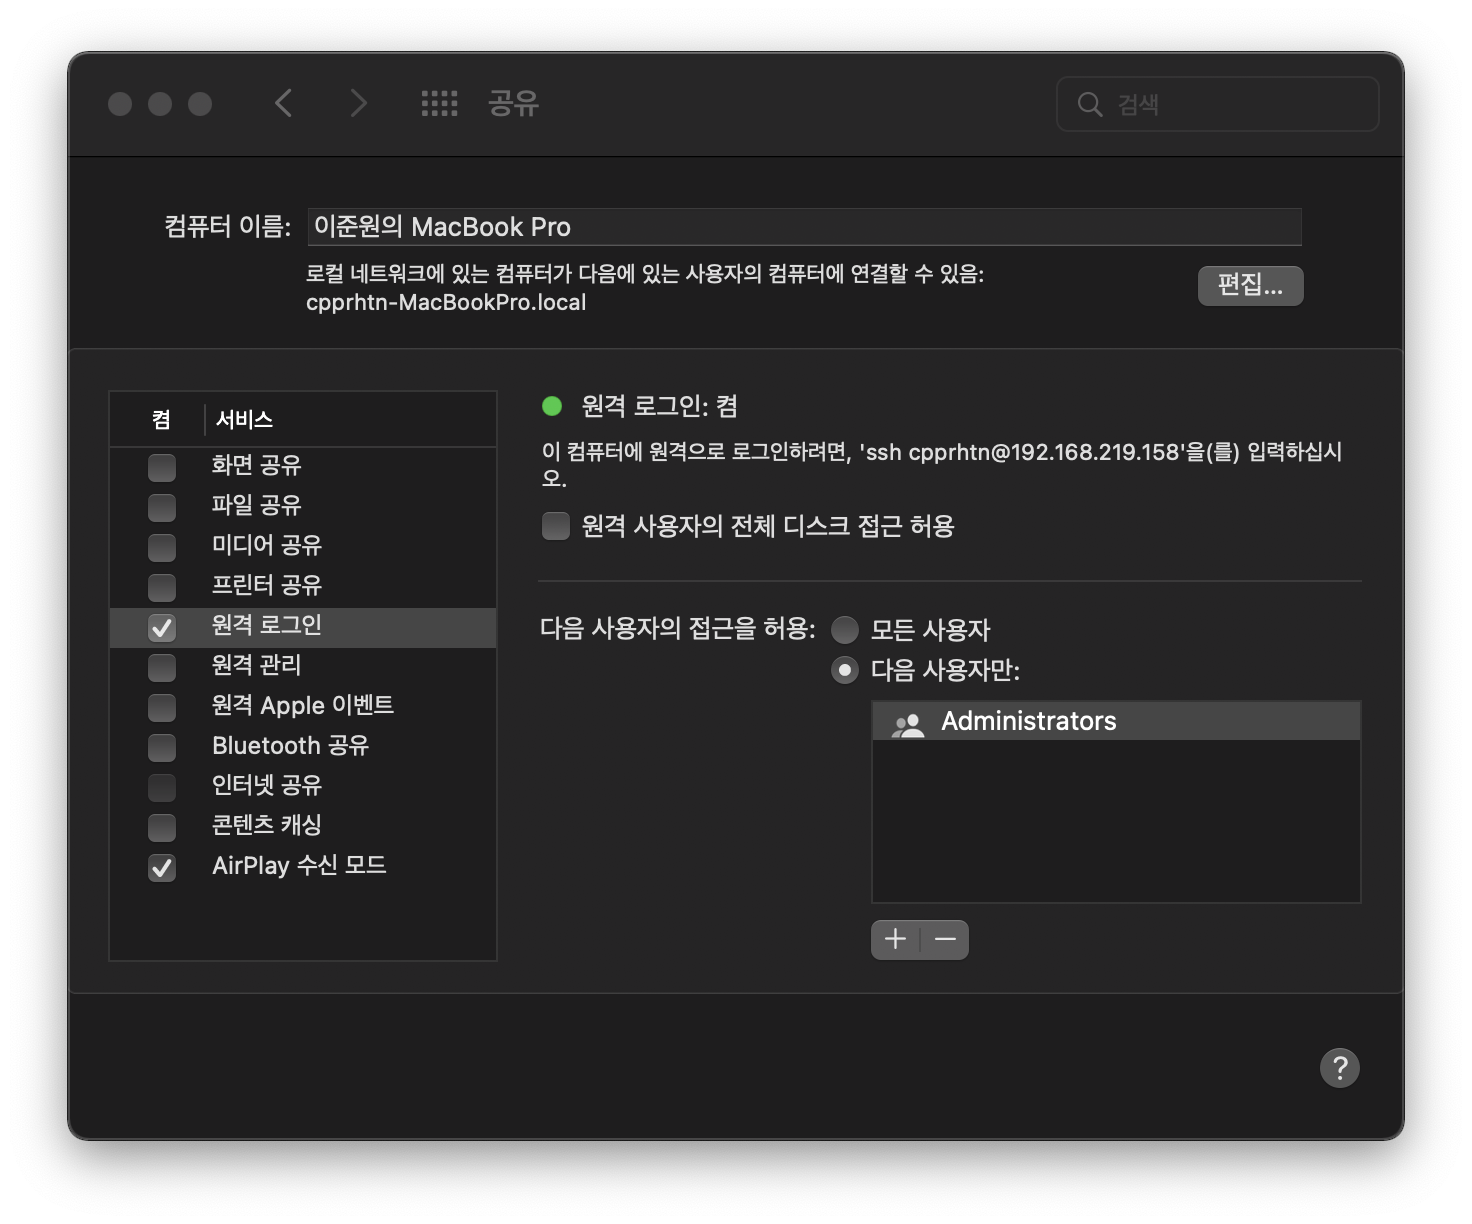This screenshot has height=1224, width=1472.
Task: Select 화면 공유 service row
Action: [303, 466]
